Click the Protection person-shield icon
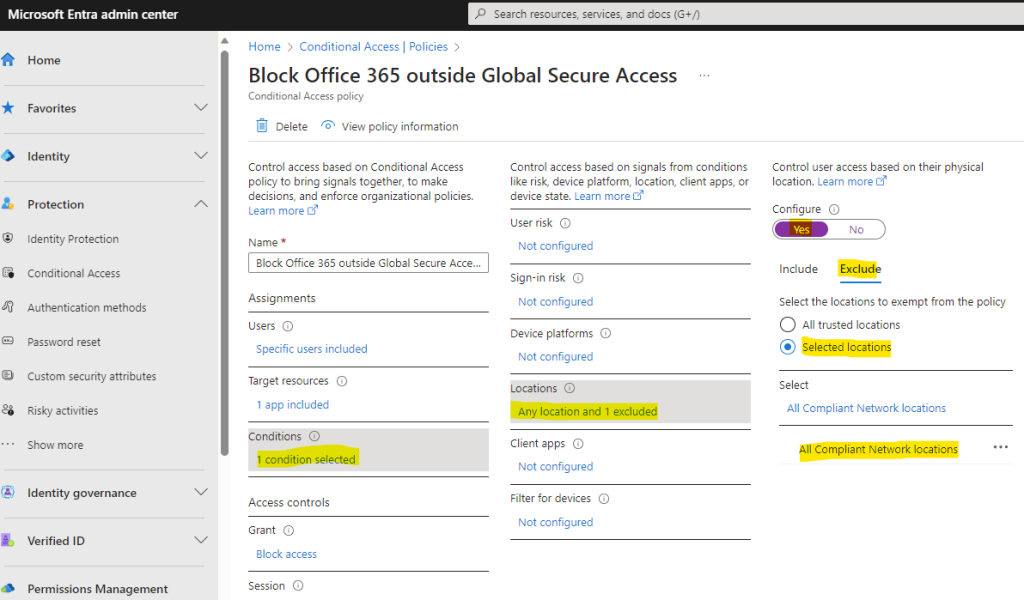The image size is (1024, 600). coord(8,204)
